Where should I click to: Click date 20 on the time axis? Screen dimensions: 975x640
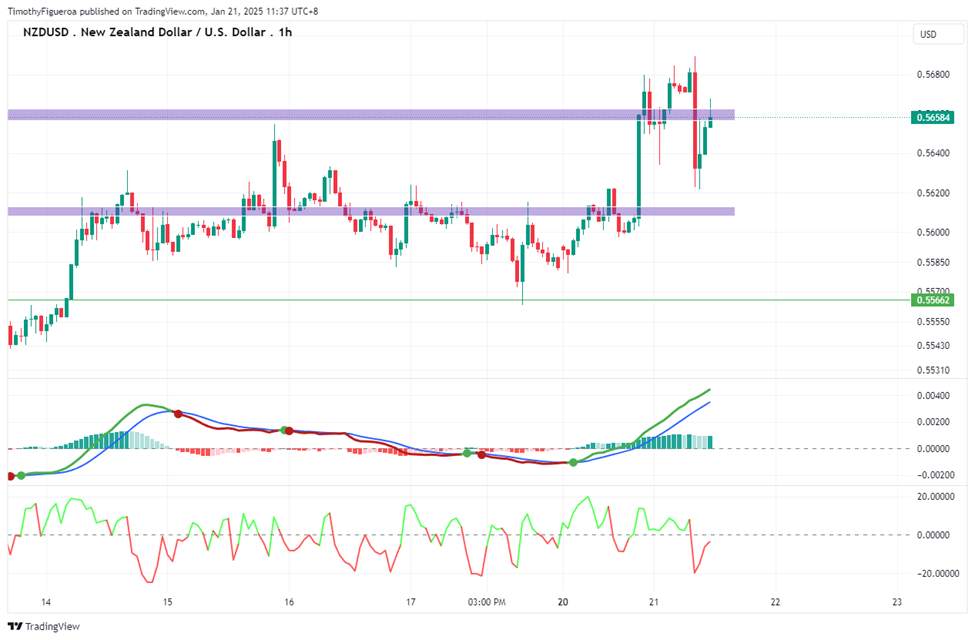pos(563,601)
